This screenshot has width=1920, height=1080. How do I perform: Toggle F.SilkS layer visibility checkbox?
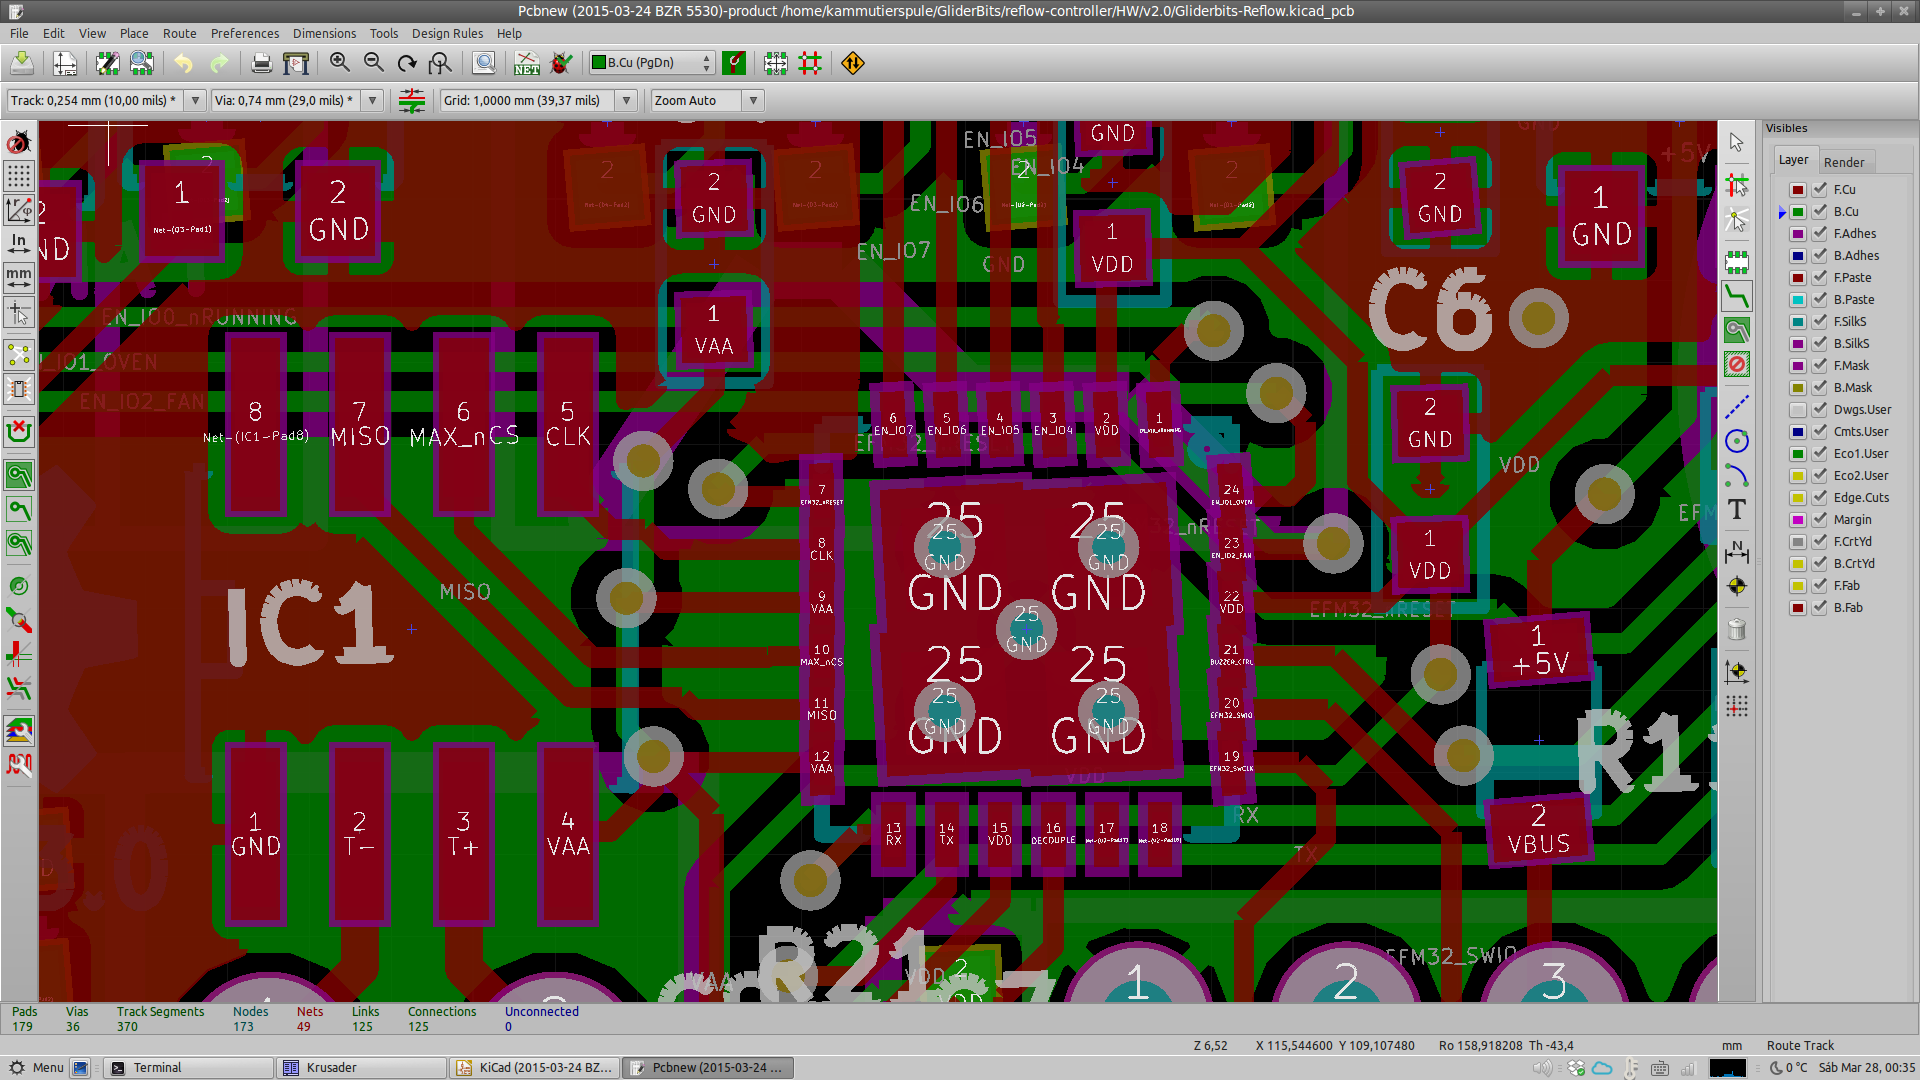click(x=1820, y=322)
